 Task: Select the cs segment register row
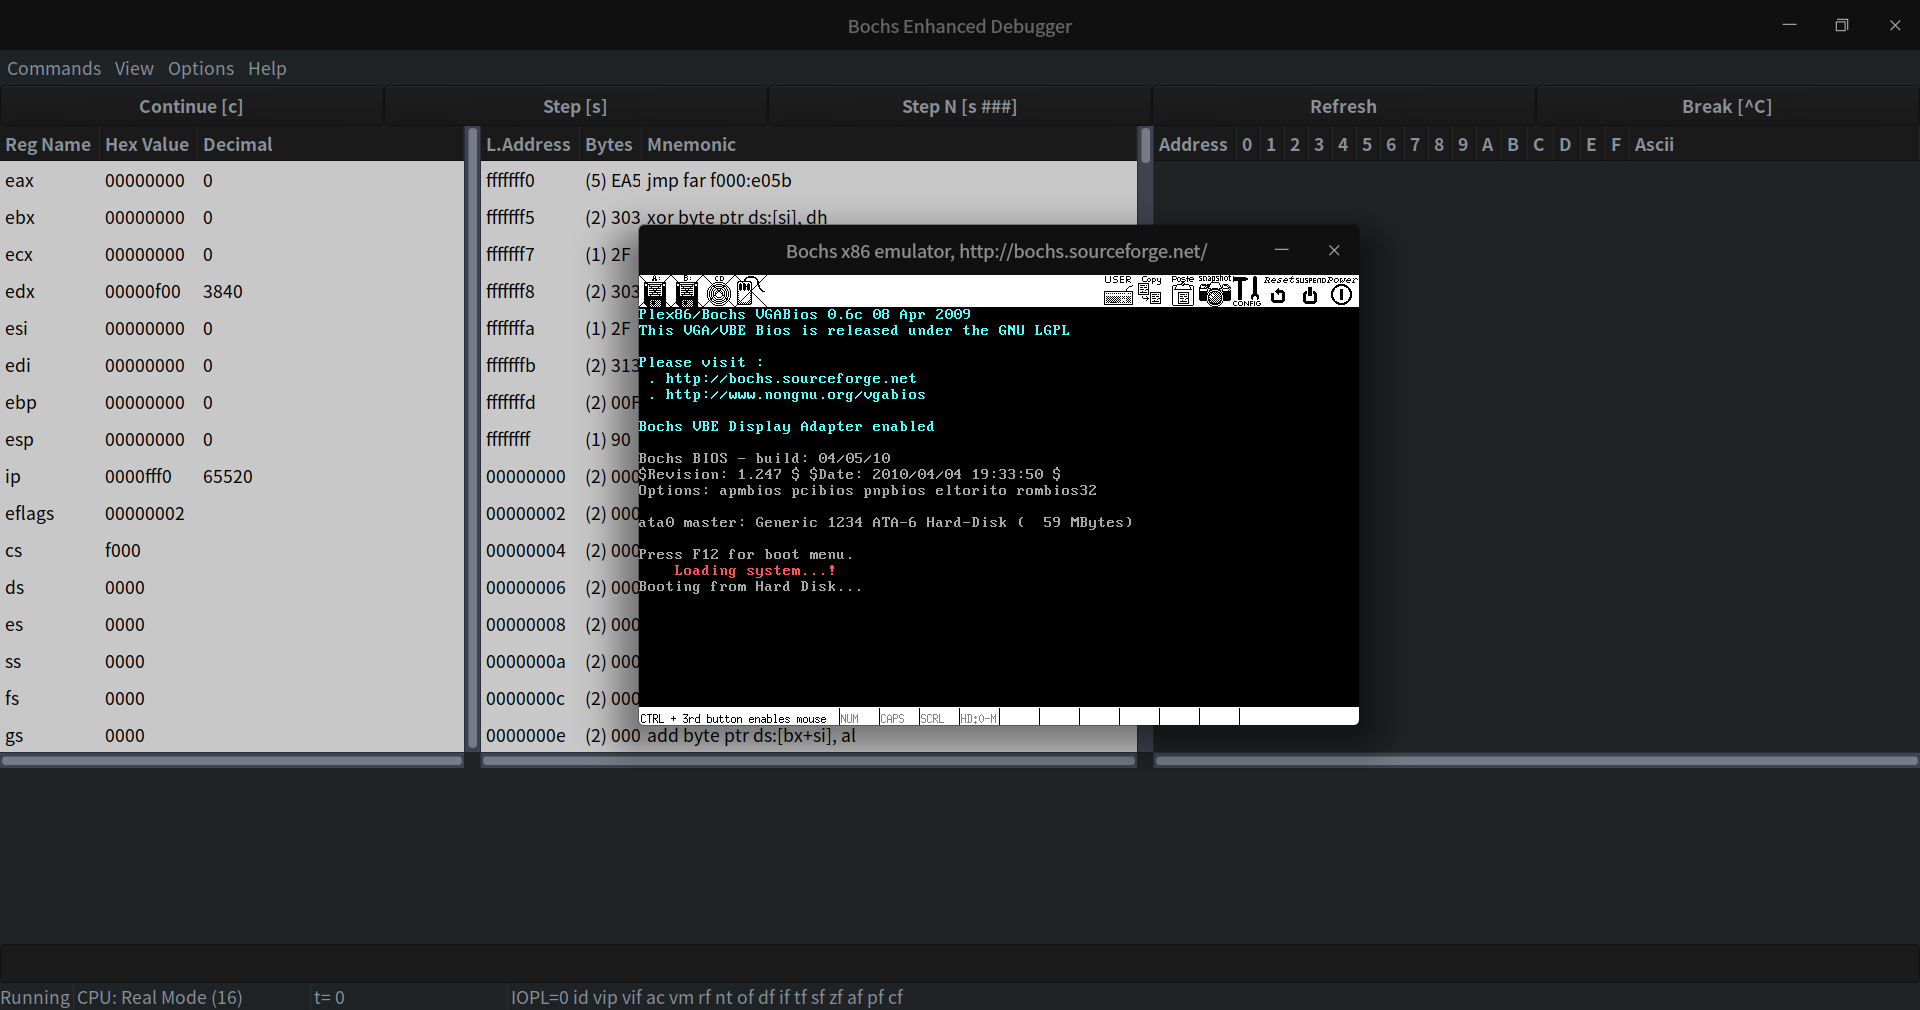click(232, 551)
